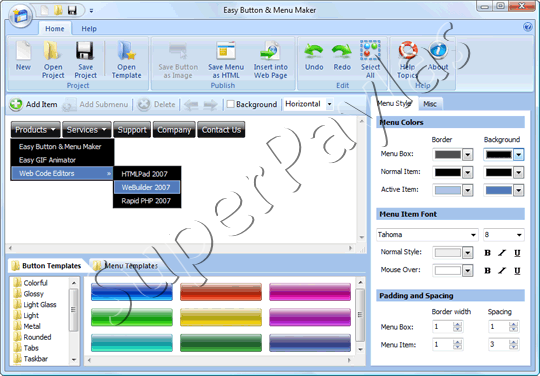Open the About info icon
540x376 pixels.
pyautogui.click(x=438, y=51)
